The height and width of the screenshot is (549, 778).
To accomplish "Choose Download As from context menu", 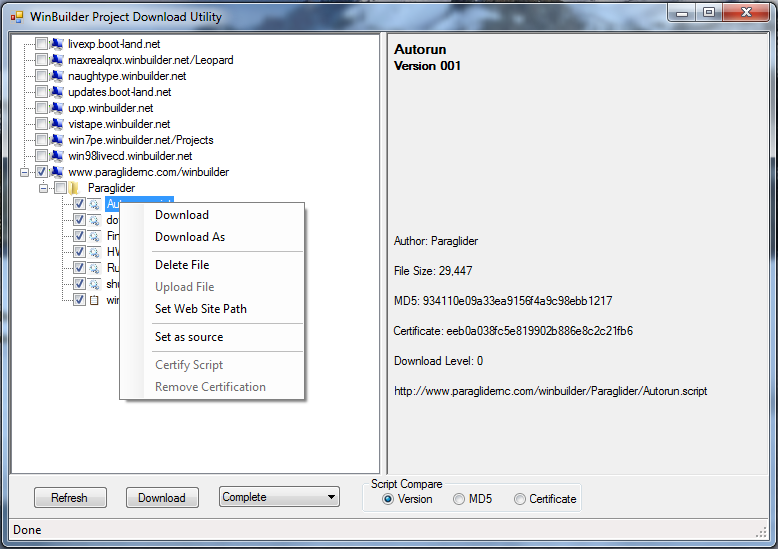I will pos(190,237).
